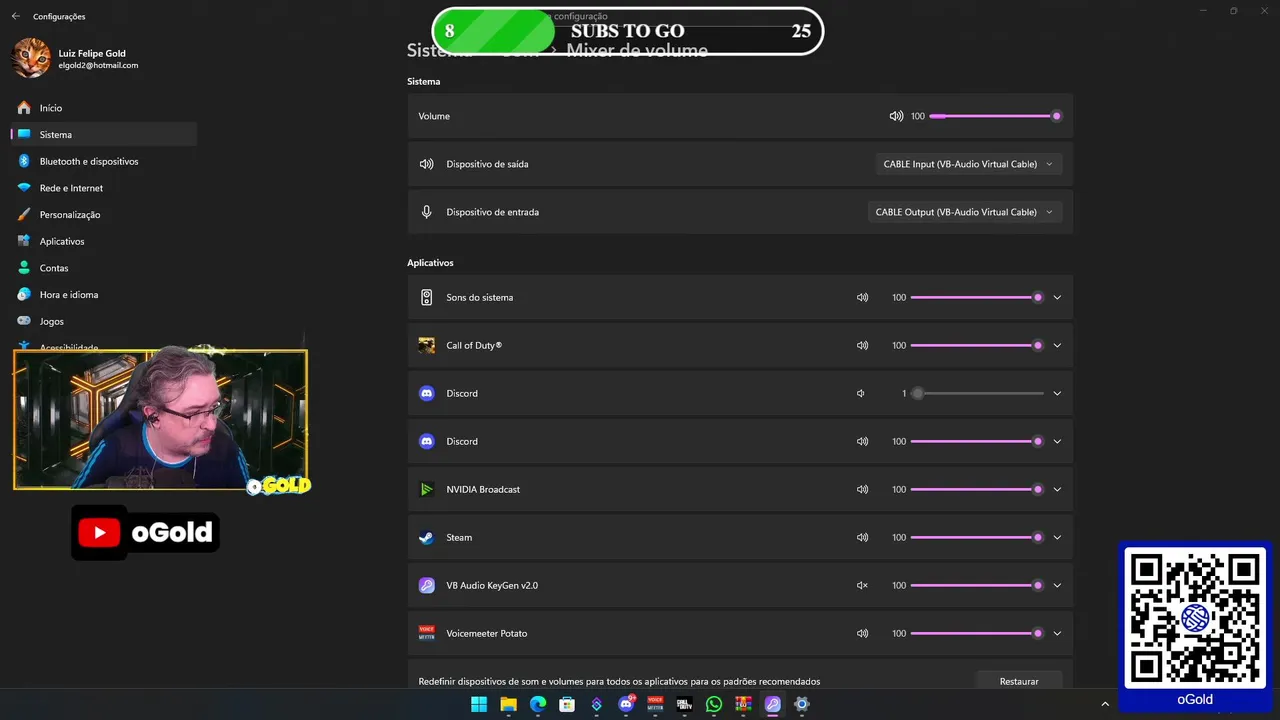Mute Voicemeeter Potato speaker icon

pyautogui.click(x=862, y=633)
